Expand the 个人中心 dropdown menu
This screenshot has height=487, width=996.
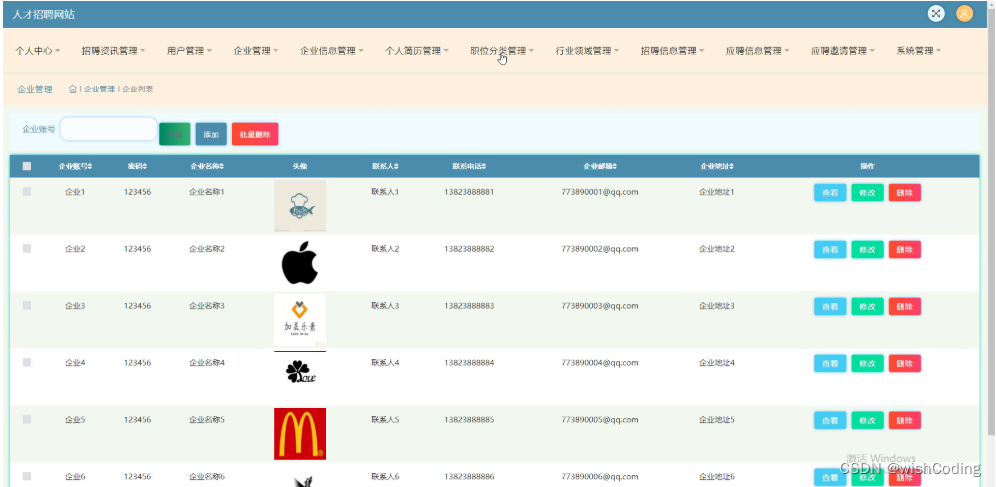point(37,51)
